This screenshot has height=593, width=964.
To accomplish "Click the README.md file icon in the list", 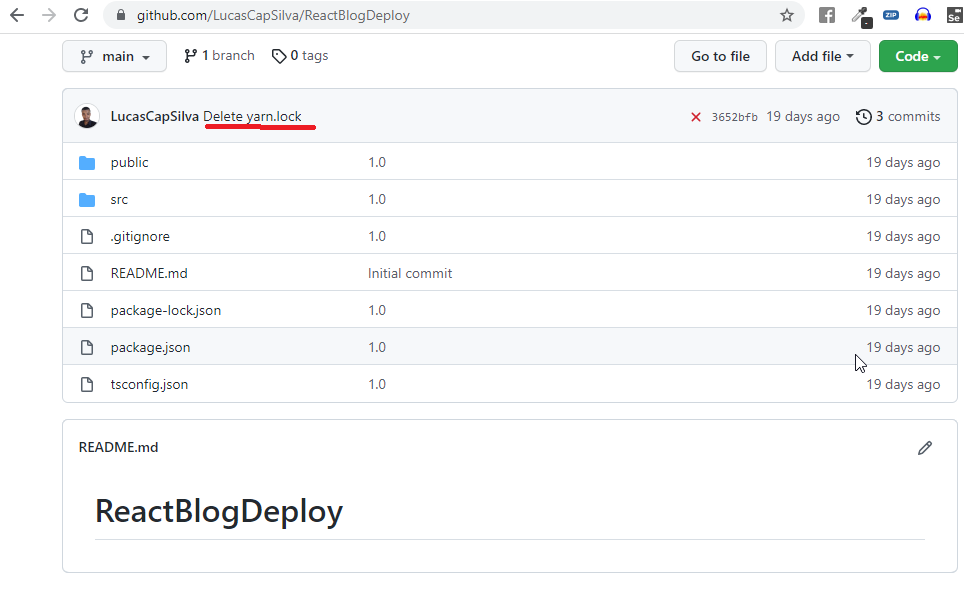I will [x=87, y=273].
